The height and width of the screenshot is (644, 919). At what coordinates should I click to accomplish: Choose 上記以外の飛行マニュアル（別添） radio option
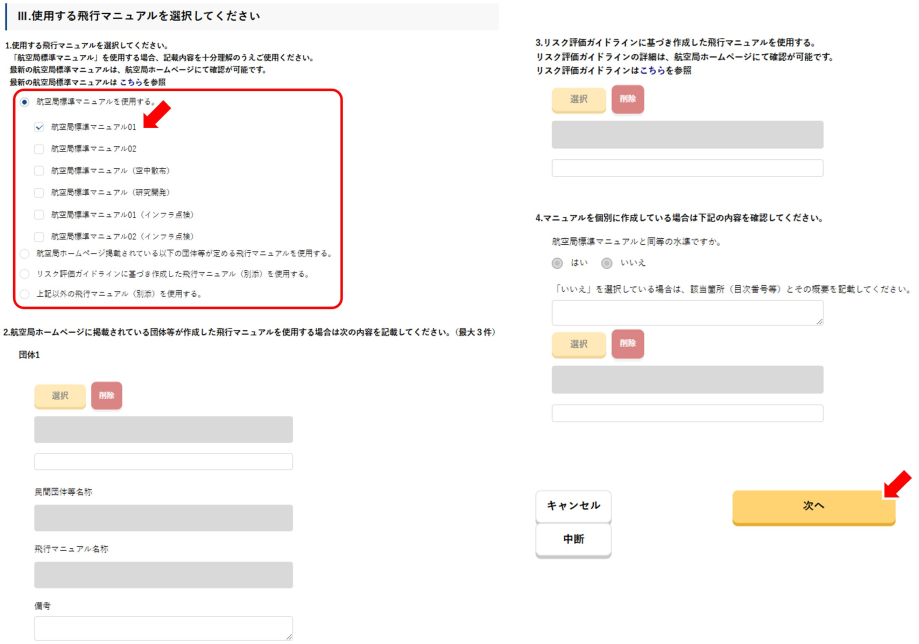pos(25,294)
